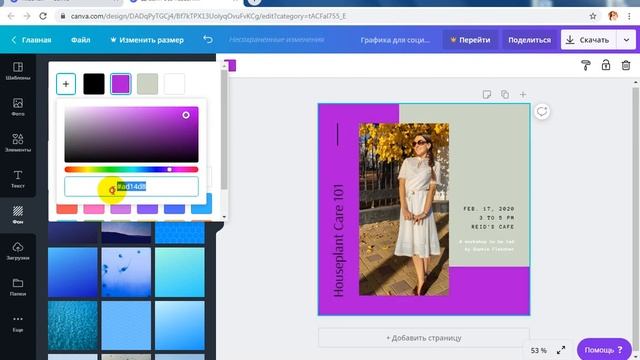The image size is (640, 360).
Task: Select Houseplant Care 101 vertical text
Action: [338, 240]
